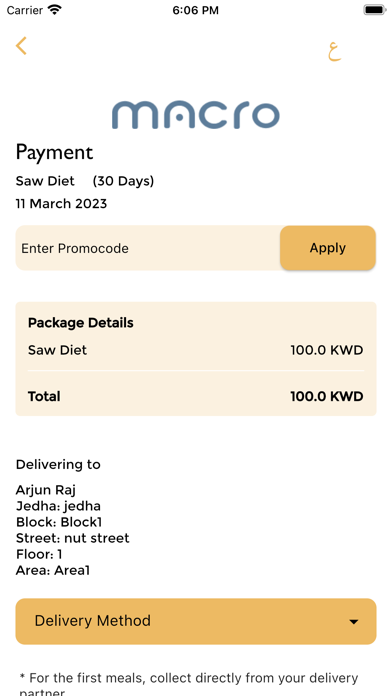Open the Delivery Method dropdown
This screenshot has width=392, height=696.
point(196,621)
